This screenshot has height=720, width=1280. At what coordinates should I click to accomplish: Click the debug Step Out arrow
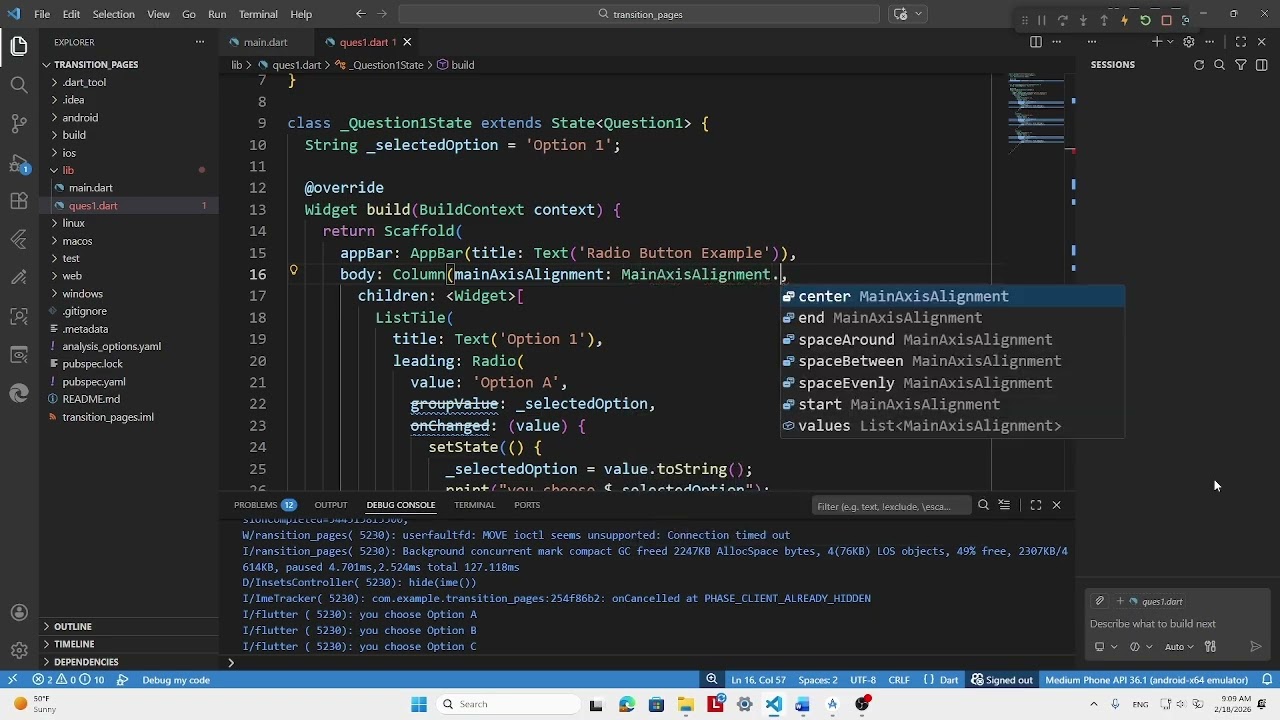[1104, 20]
